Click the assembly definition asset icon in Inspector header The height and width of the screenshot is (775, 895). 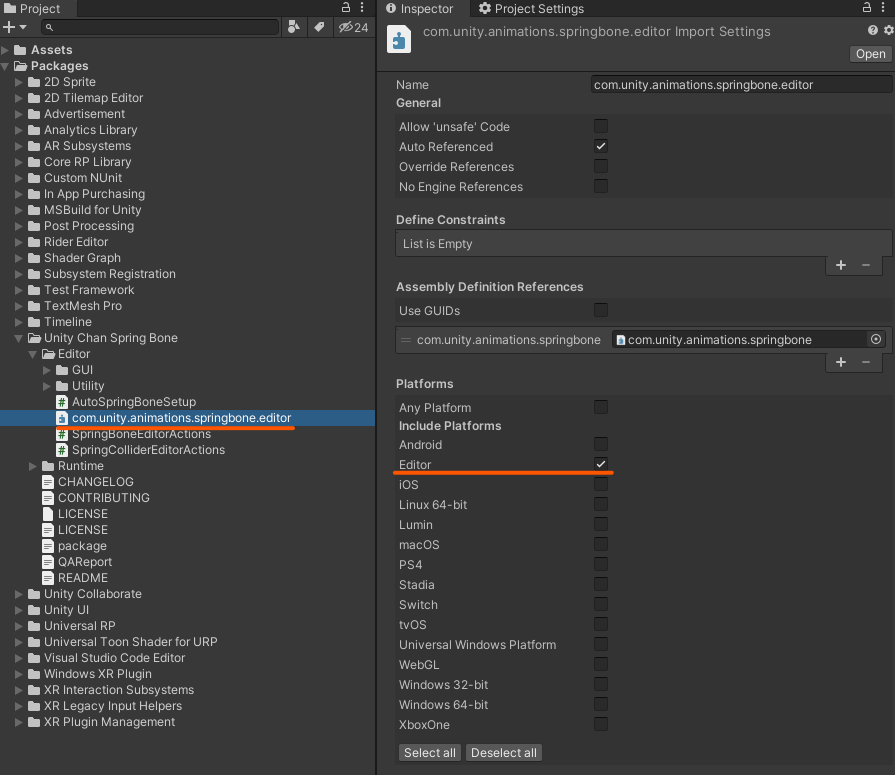pos(399,40)
